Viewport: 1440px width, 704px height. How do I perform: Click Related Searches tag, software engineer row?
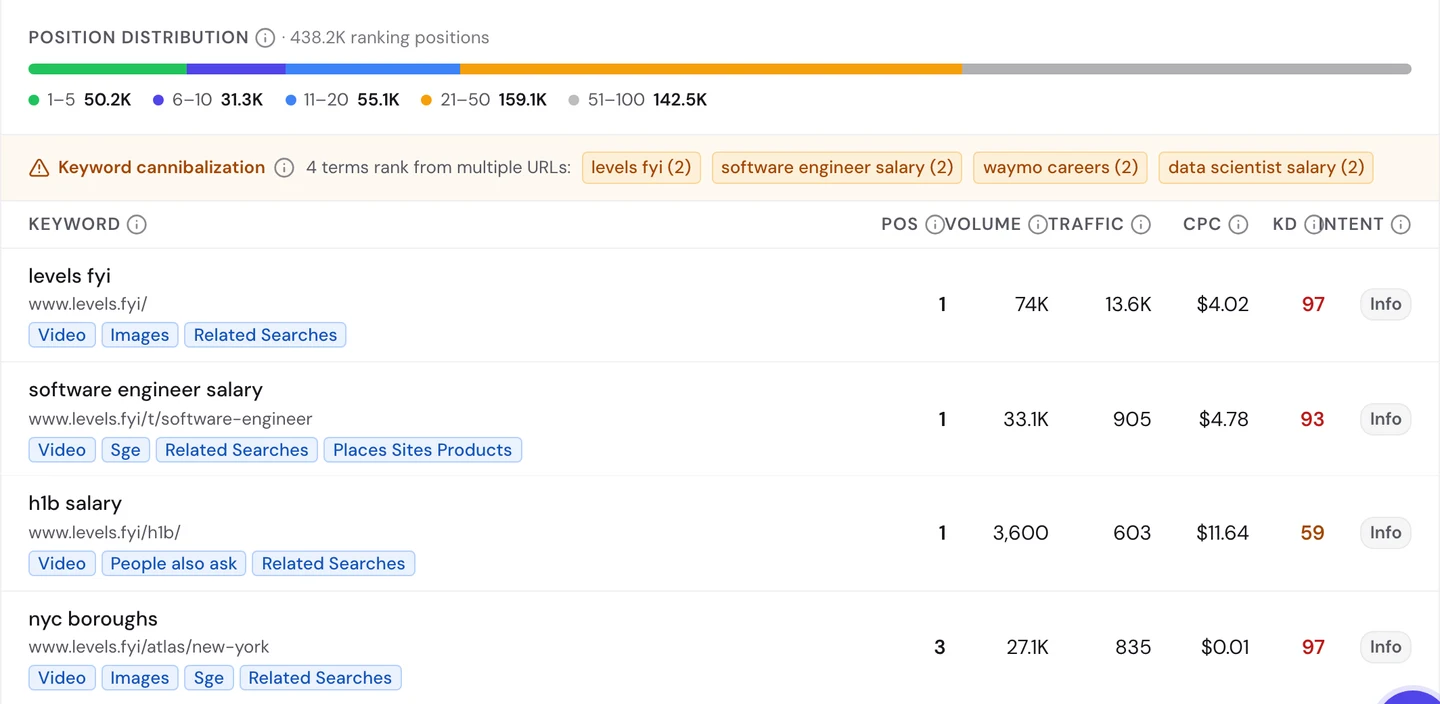(x=236, y=450)
